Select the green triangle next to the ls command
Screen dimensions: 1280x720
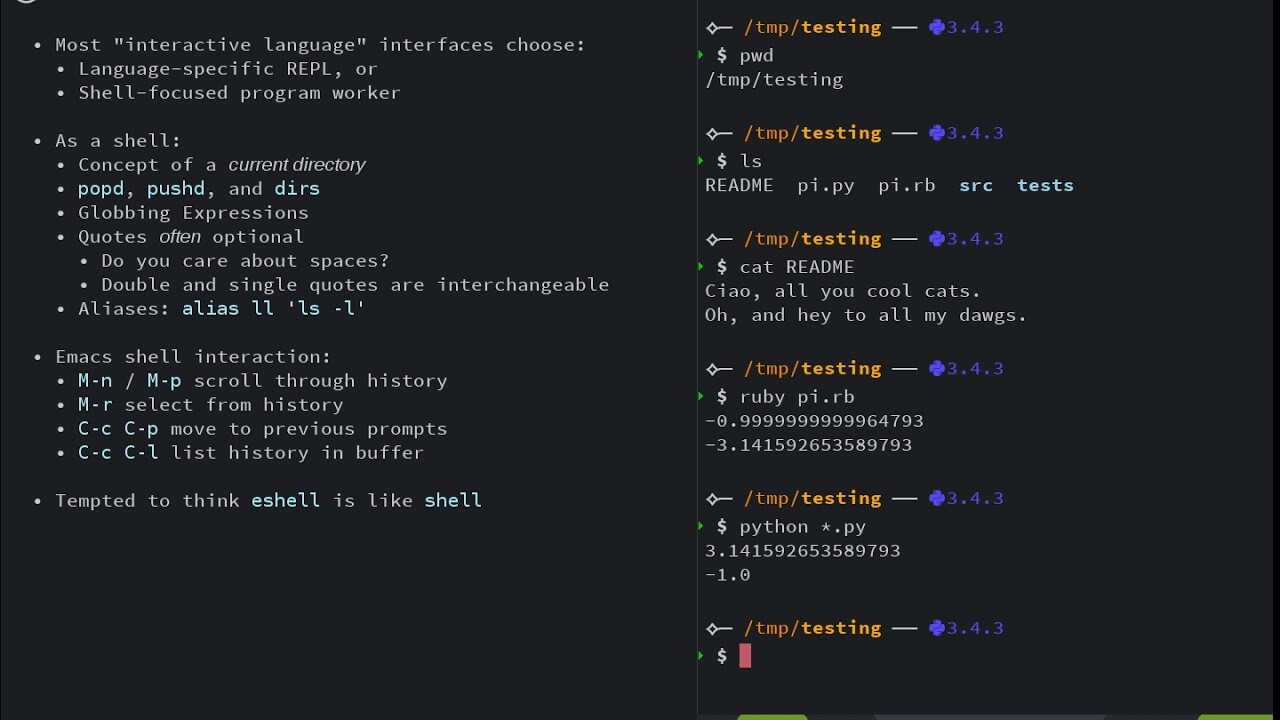700,160
